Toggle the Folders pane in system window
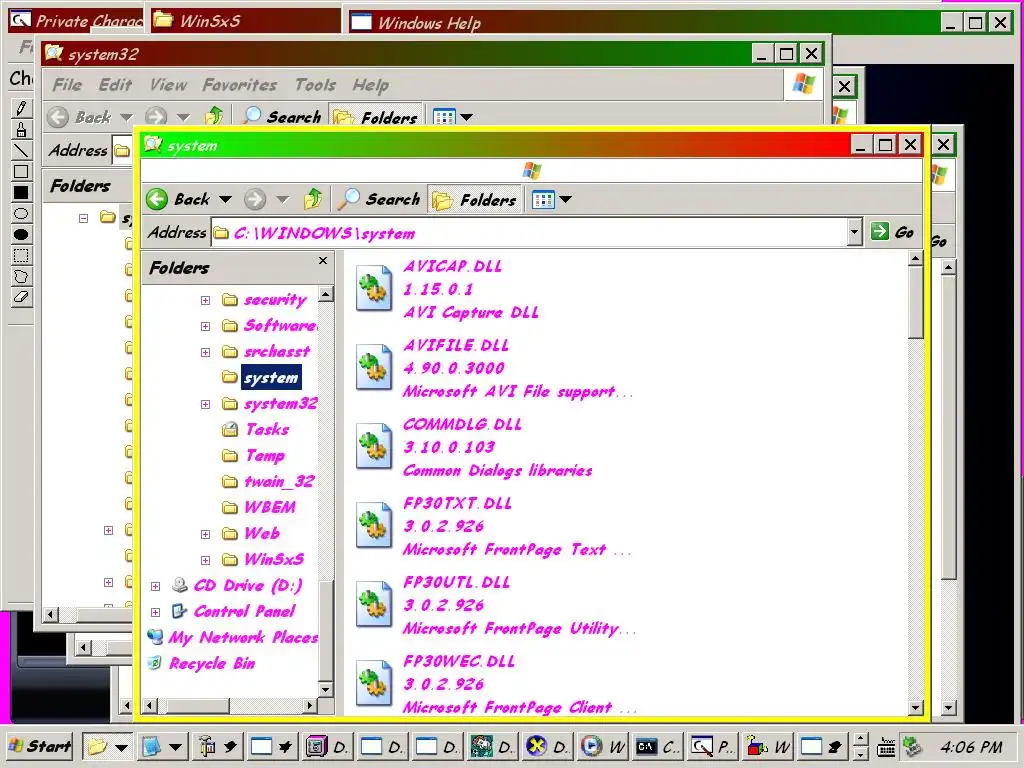Image resolution: width=1024 pixels, height=768 pixels. point(475,199)
